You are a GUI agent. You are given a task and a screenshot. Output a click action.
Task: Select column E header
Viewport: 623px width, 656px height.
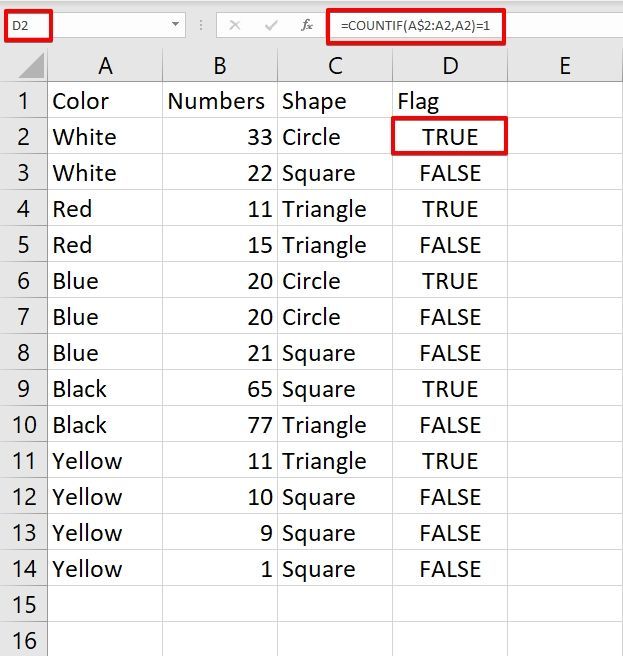[565, 66]
